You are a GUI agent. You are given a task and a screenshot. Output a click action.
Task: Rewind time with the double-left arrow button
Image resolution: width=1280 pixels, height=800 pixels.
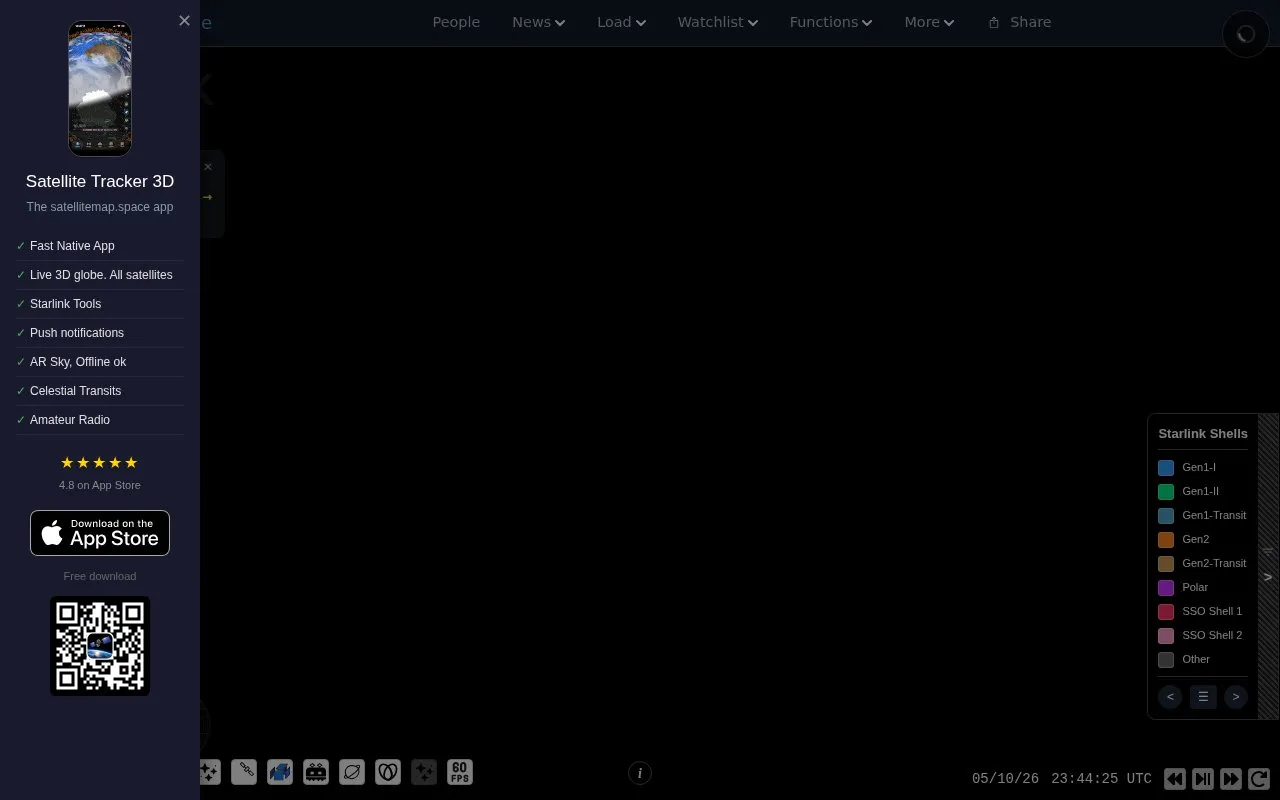[1175, 778]
